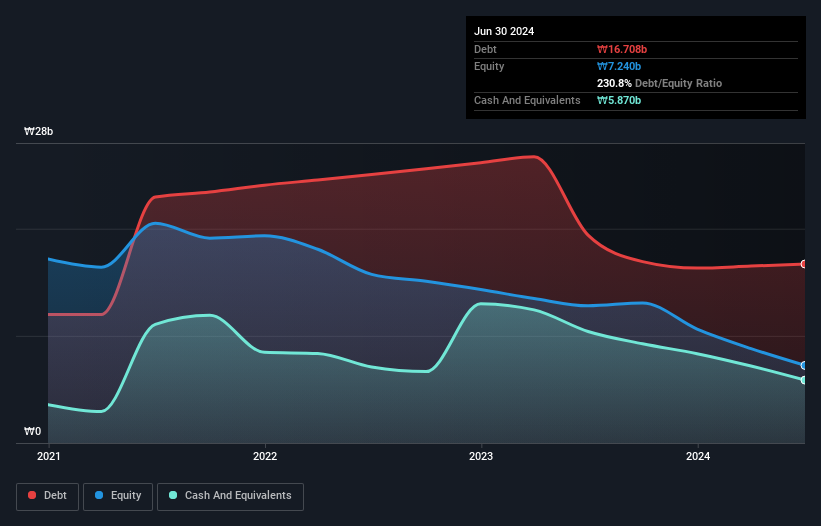The height and width of the screenshot is (526, 821).
Task: Click the ₩28b axis label
Action: tap(38, 131)
